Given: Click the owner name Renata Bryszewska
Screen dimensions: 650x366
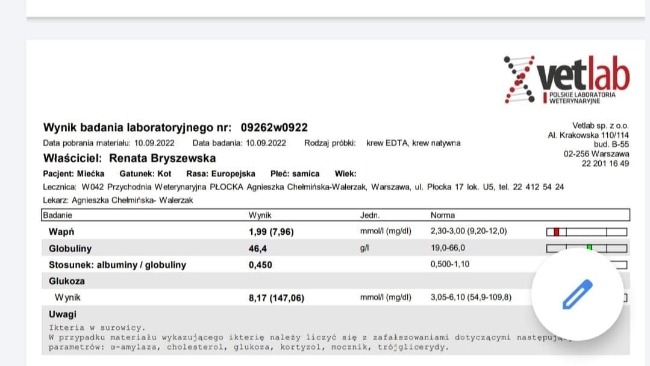Looking at the screenshot, I should click(x=162, y=158).
